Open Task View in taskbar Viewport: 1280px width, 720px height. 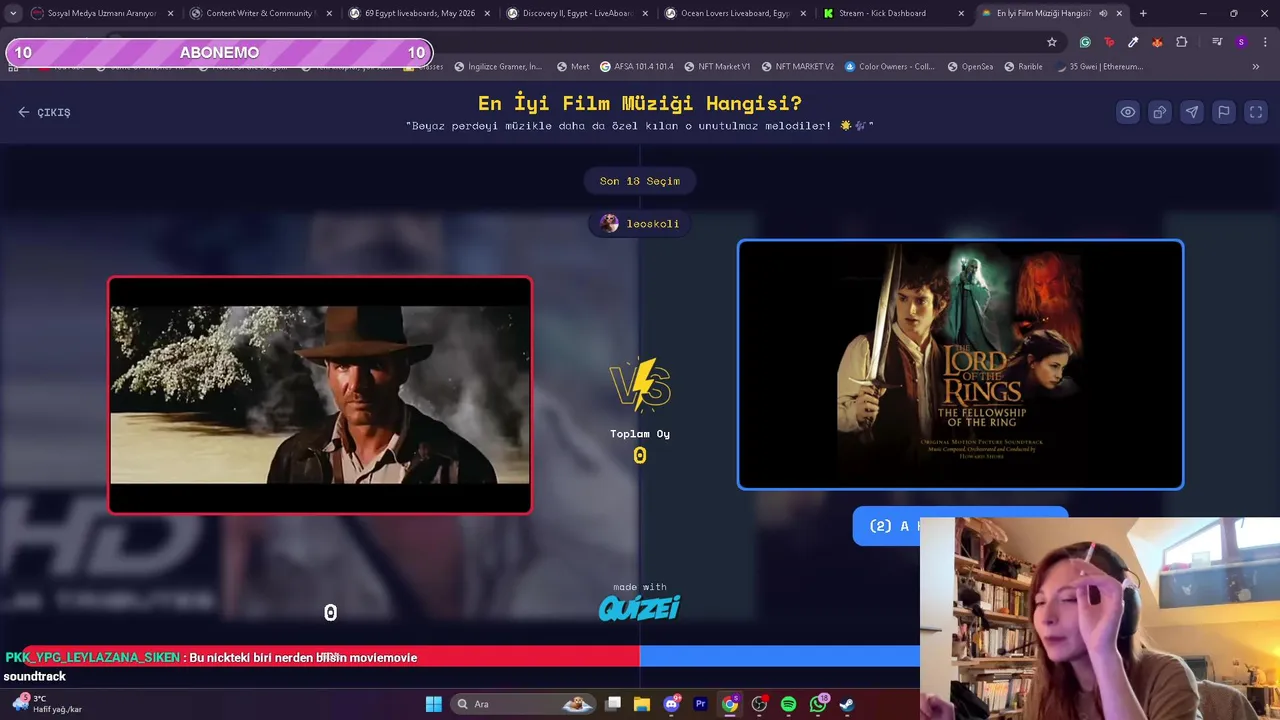click(613, 704)
